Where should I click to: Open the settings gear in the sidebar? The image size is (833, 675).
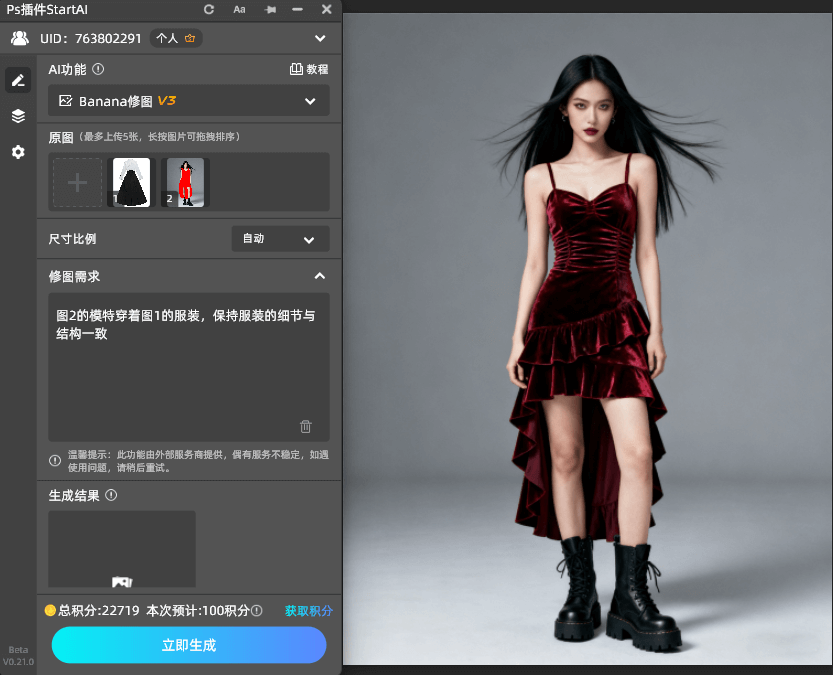18,152
